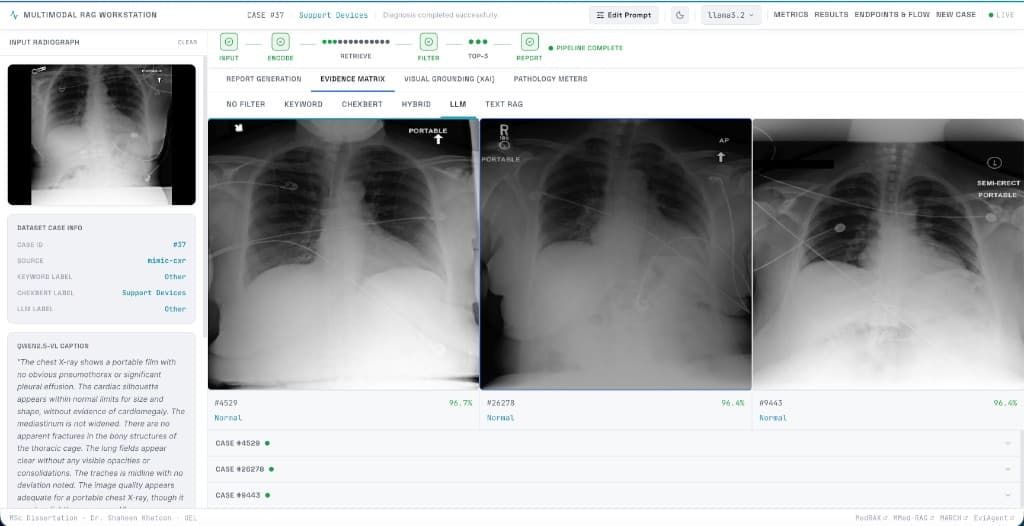1024x526 pixels.
Task: Click the input radiograph thumbnail
Action: coord(101,135)
